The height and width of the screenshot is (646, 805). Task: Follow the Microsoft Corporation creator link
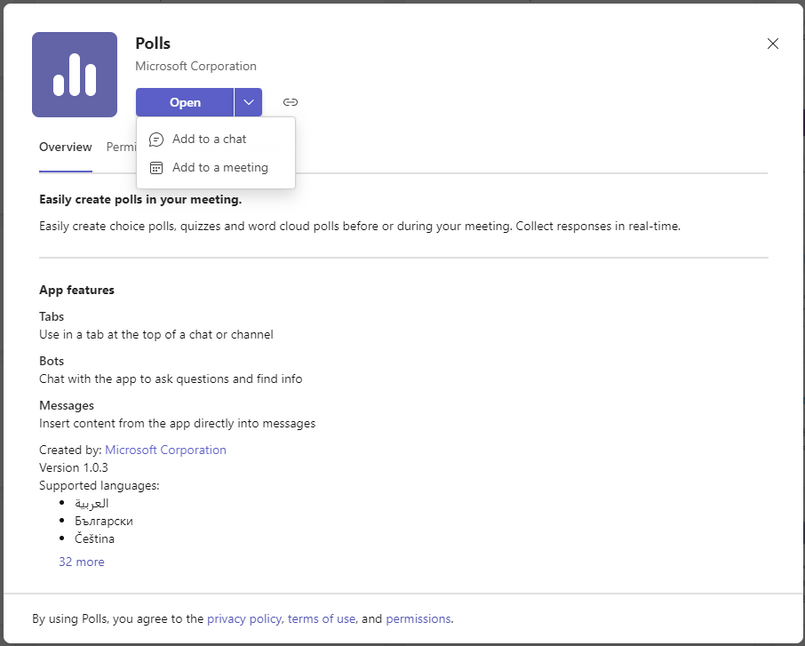pyautogui.click(x=165, y=450)
